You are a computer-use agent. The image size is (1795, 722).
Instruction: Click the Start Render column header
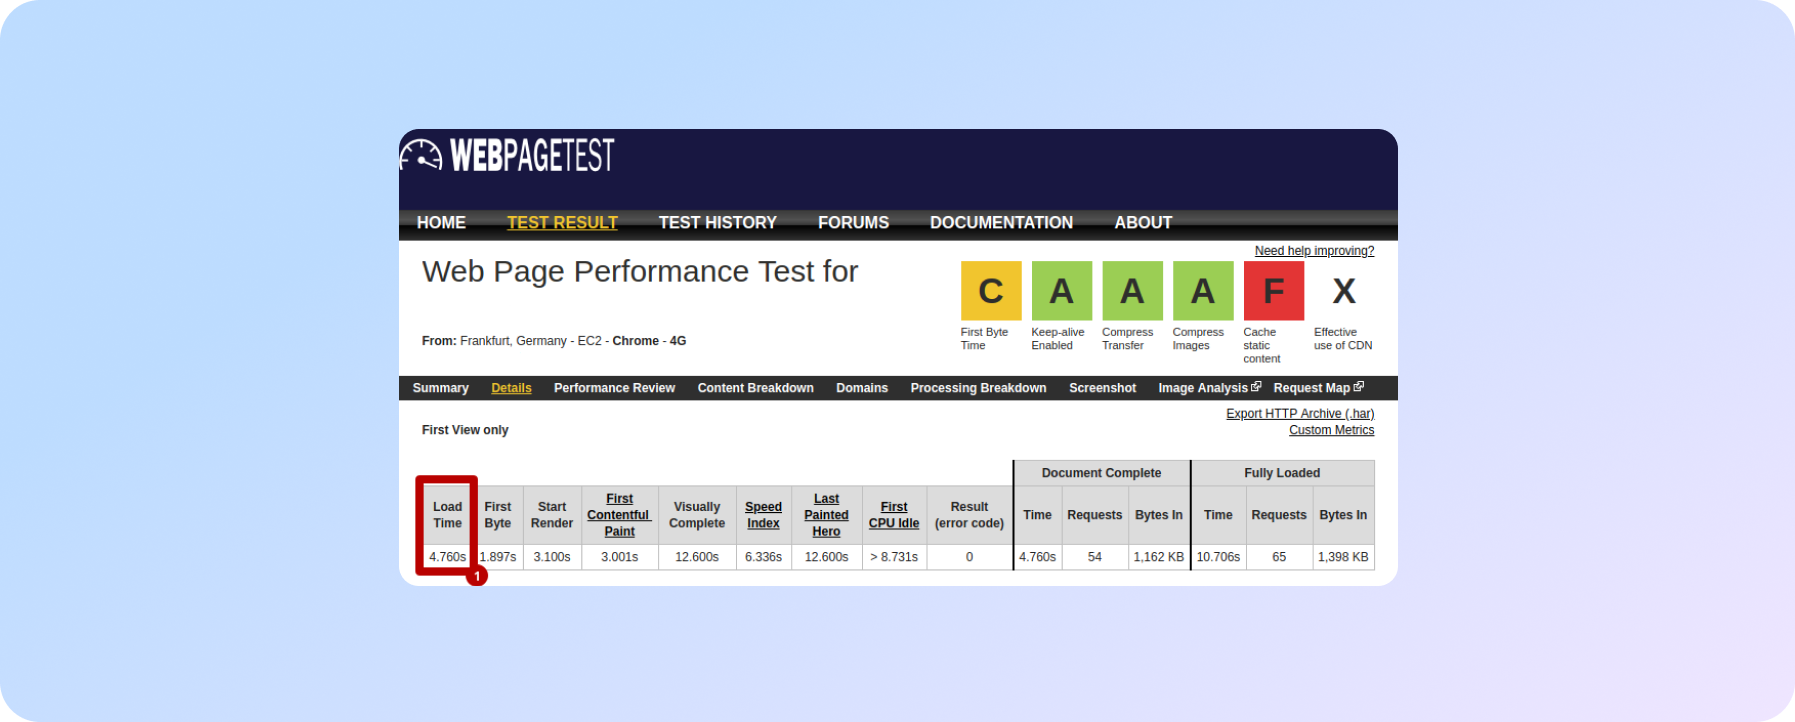[552, 515]
